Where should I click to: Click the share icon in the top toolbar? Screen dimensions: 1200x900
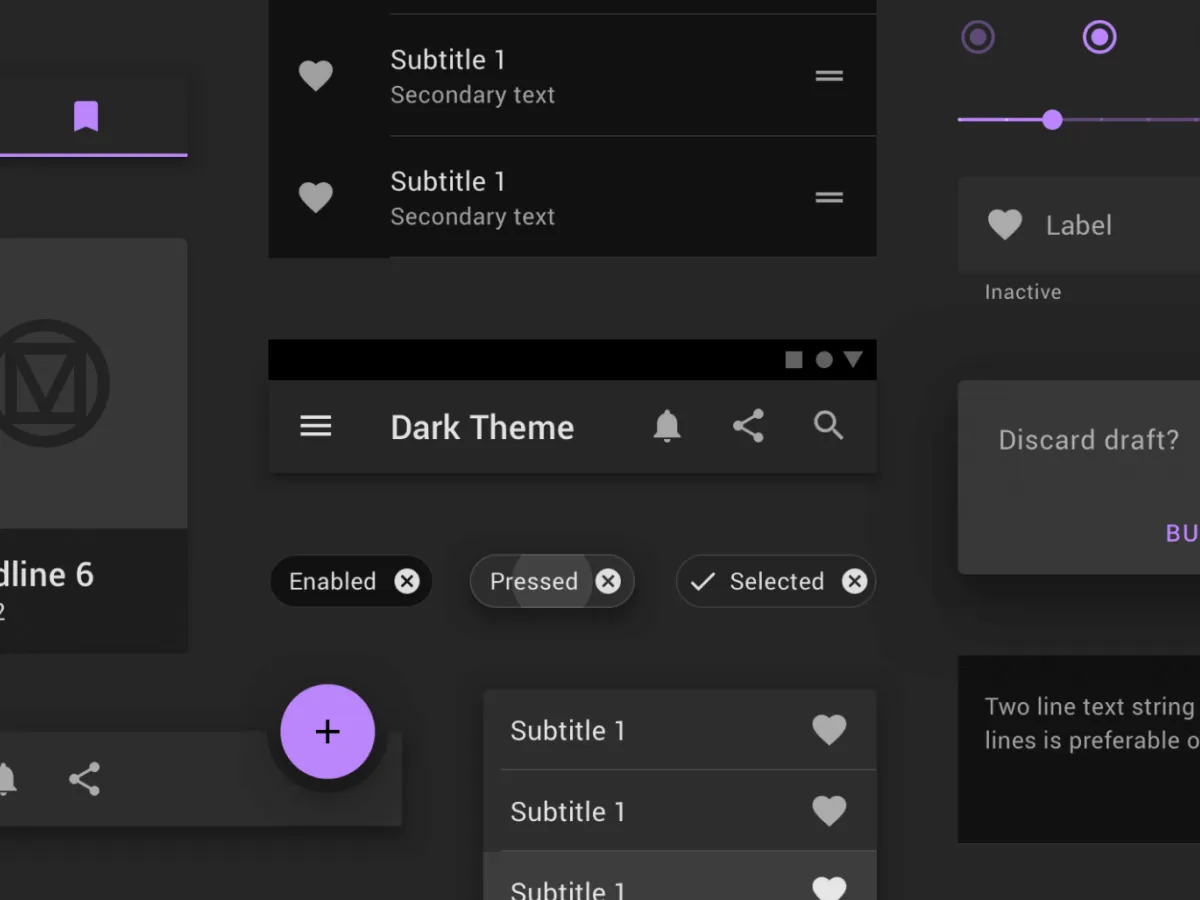[x=748, y=426]
